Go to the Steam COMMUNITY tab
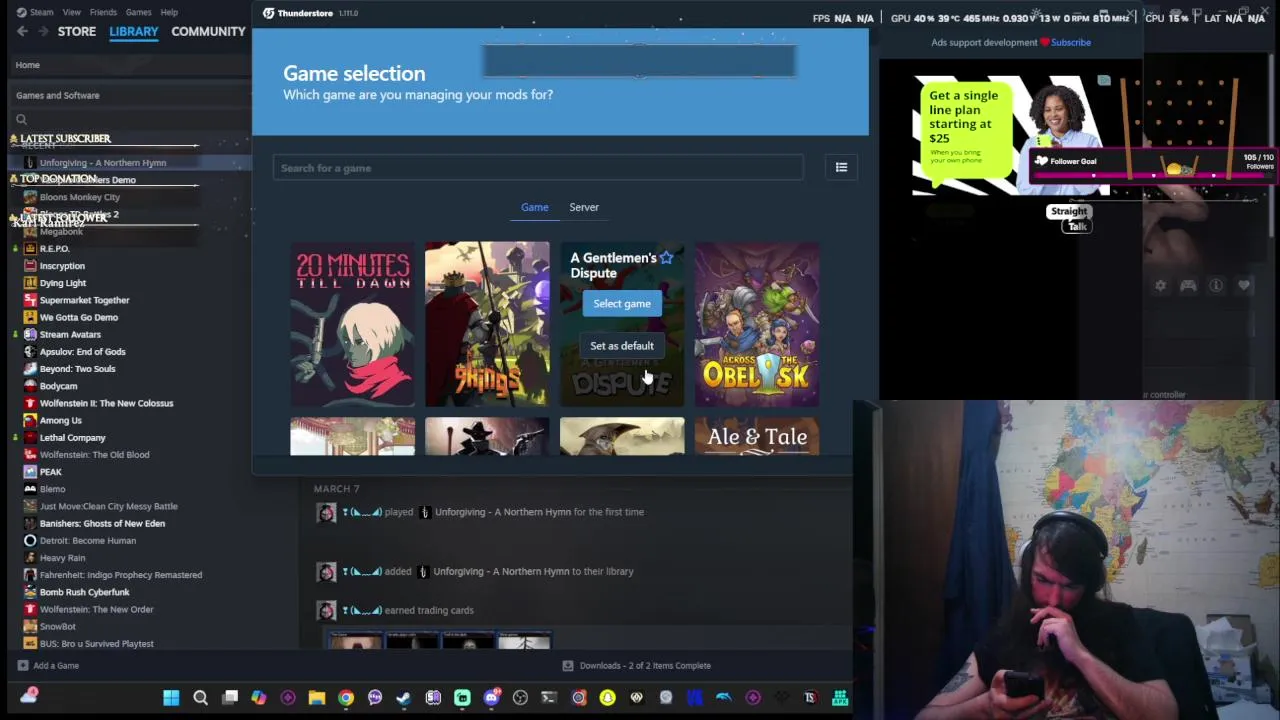 point(208,31)
